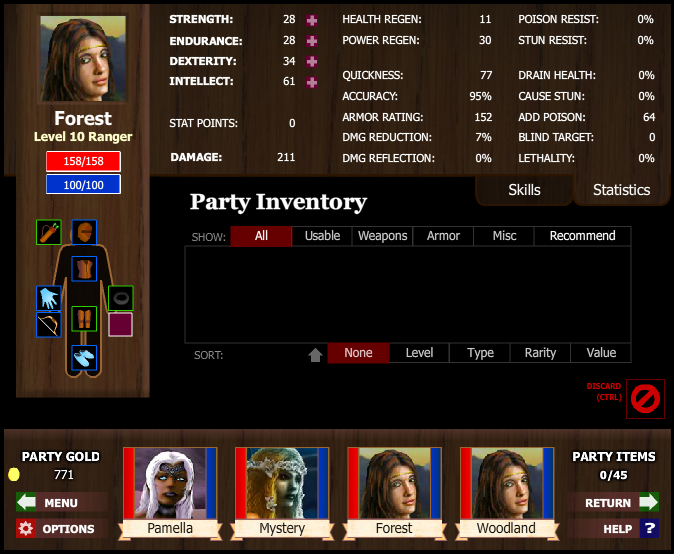Open the Skills tab
The image size is (674, 554).
click(524, 190)
